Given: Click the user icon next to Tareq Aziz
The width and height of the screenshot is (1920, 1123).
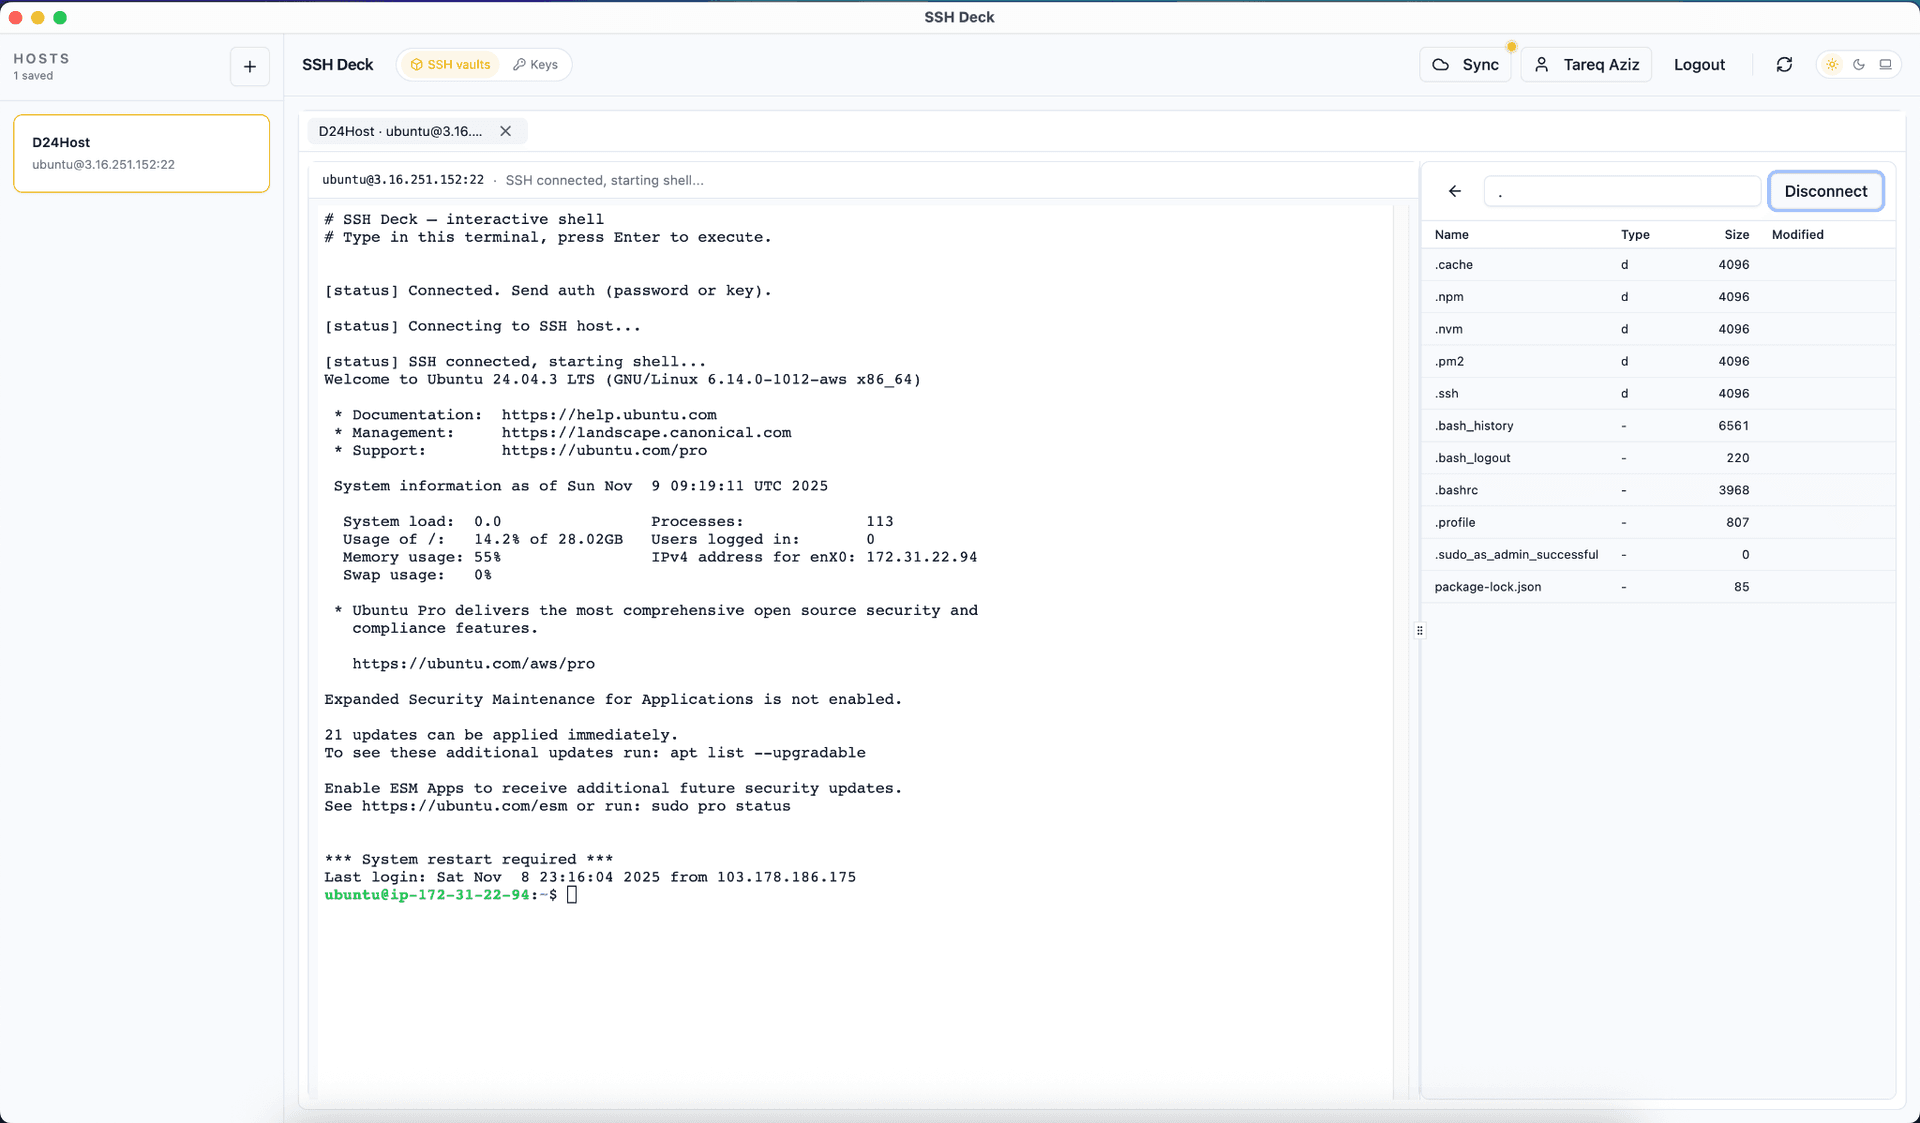Looking at the screenshot, I should click(x=1542, y=64).
